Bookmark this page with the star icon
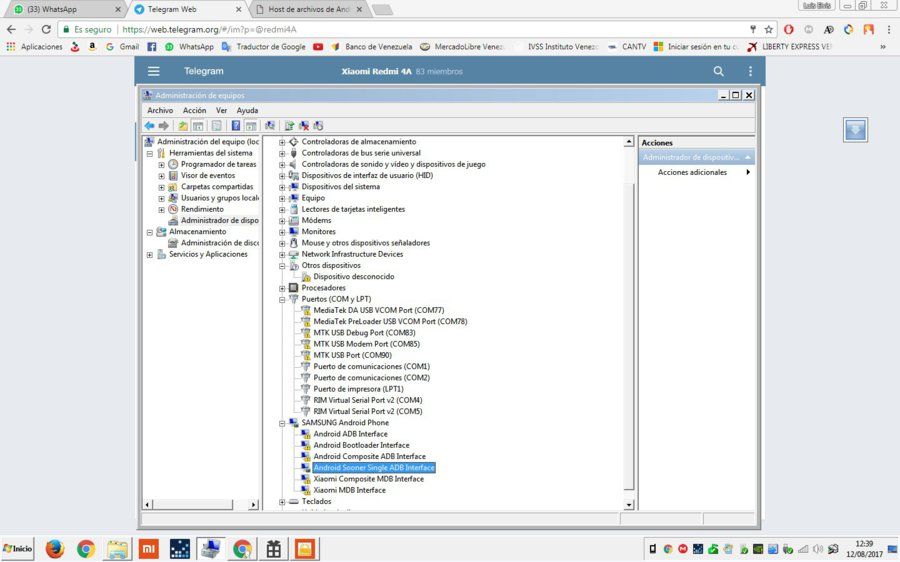Viewport: 900px width, 562px height. coord(769,29)
